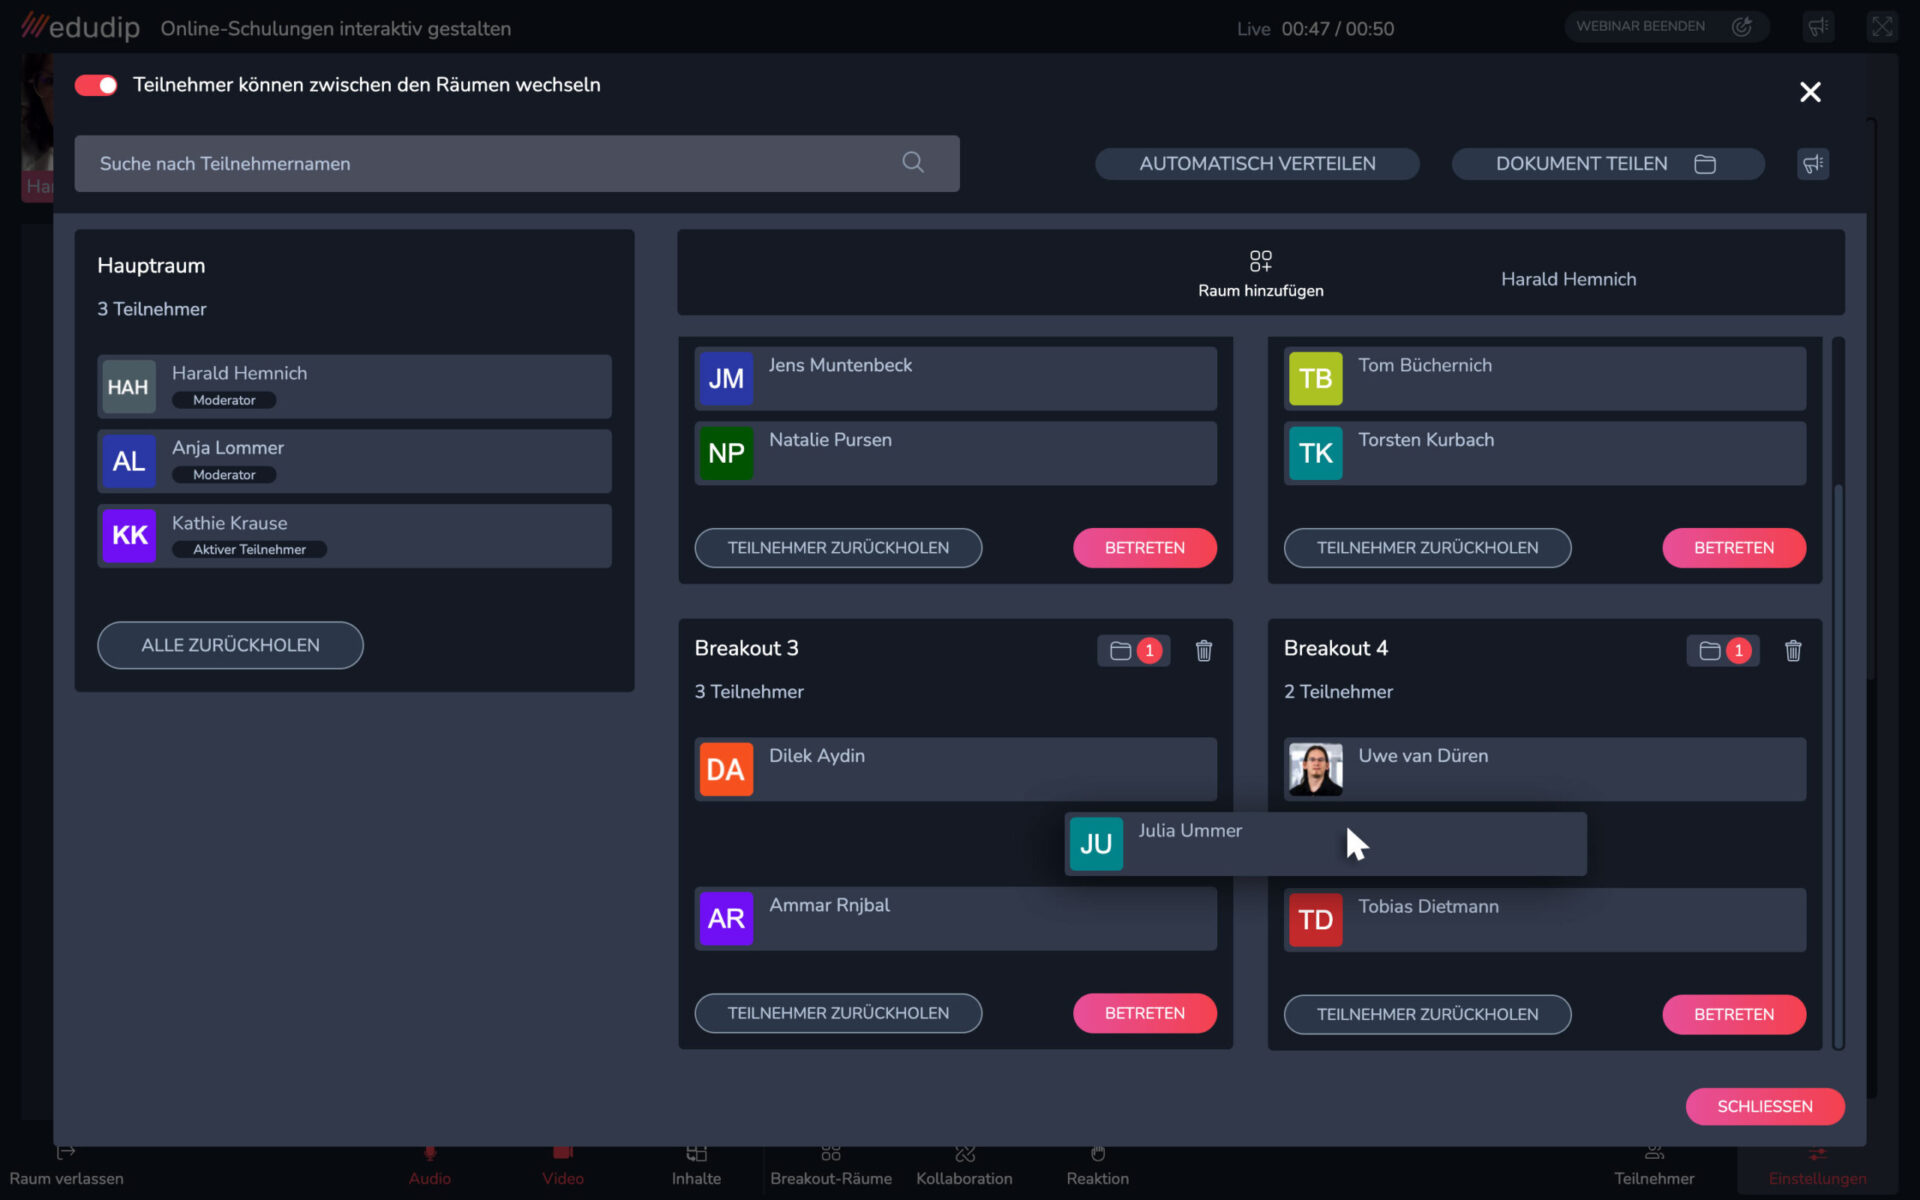Screen dimensions: 1920x1200
Task: Open Breakout 4 shared documents folder
Action: (x=1710, y=651)
